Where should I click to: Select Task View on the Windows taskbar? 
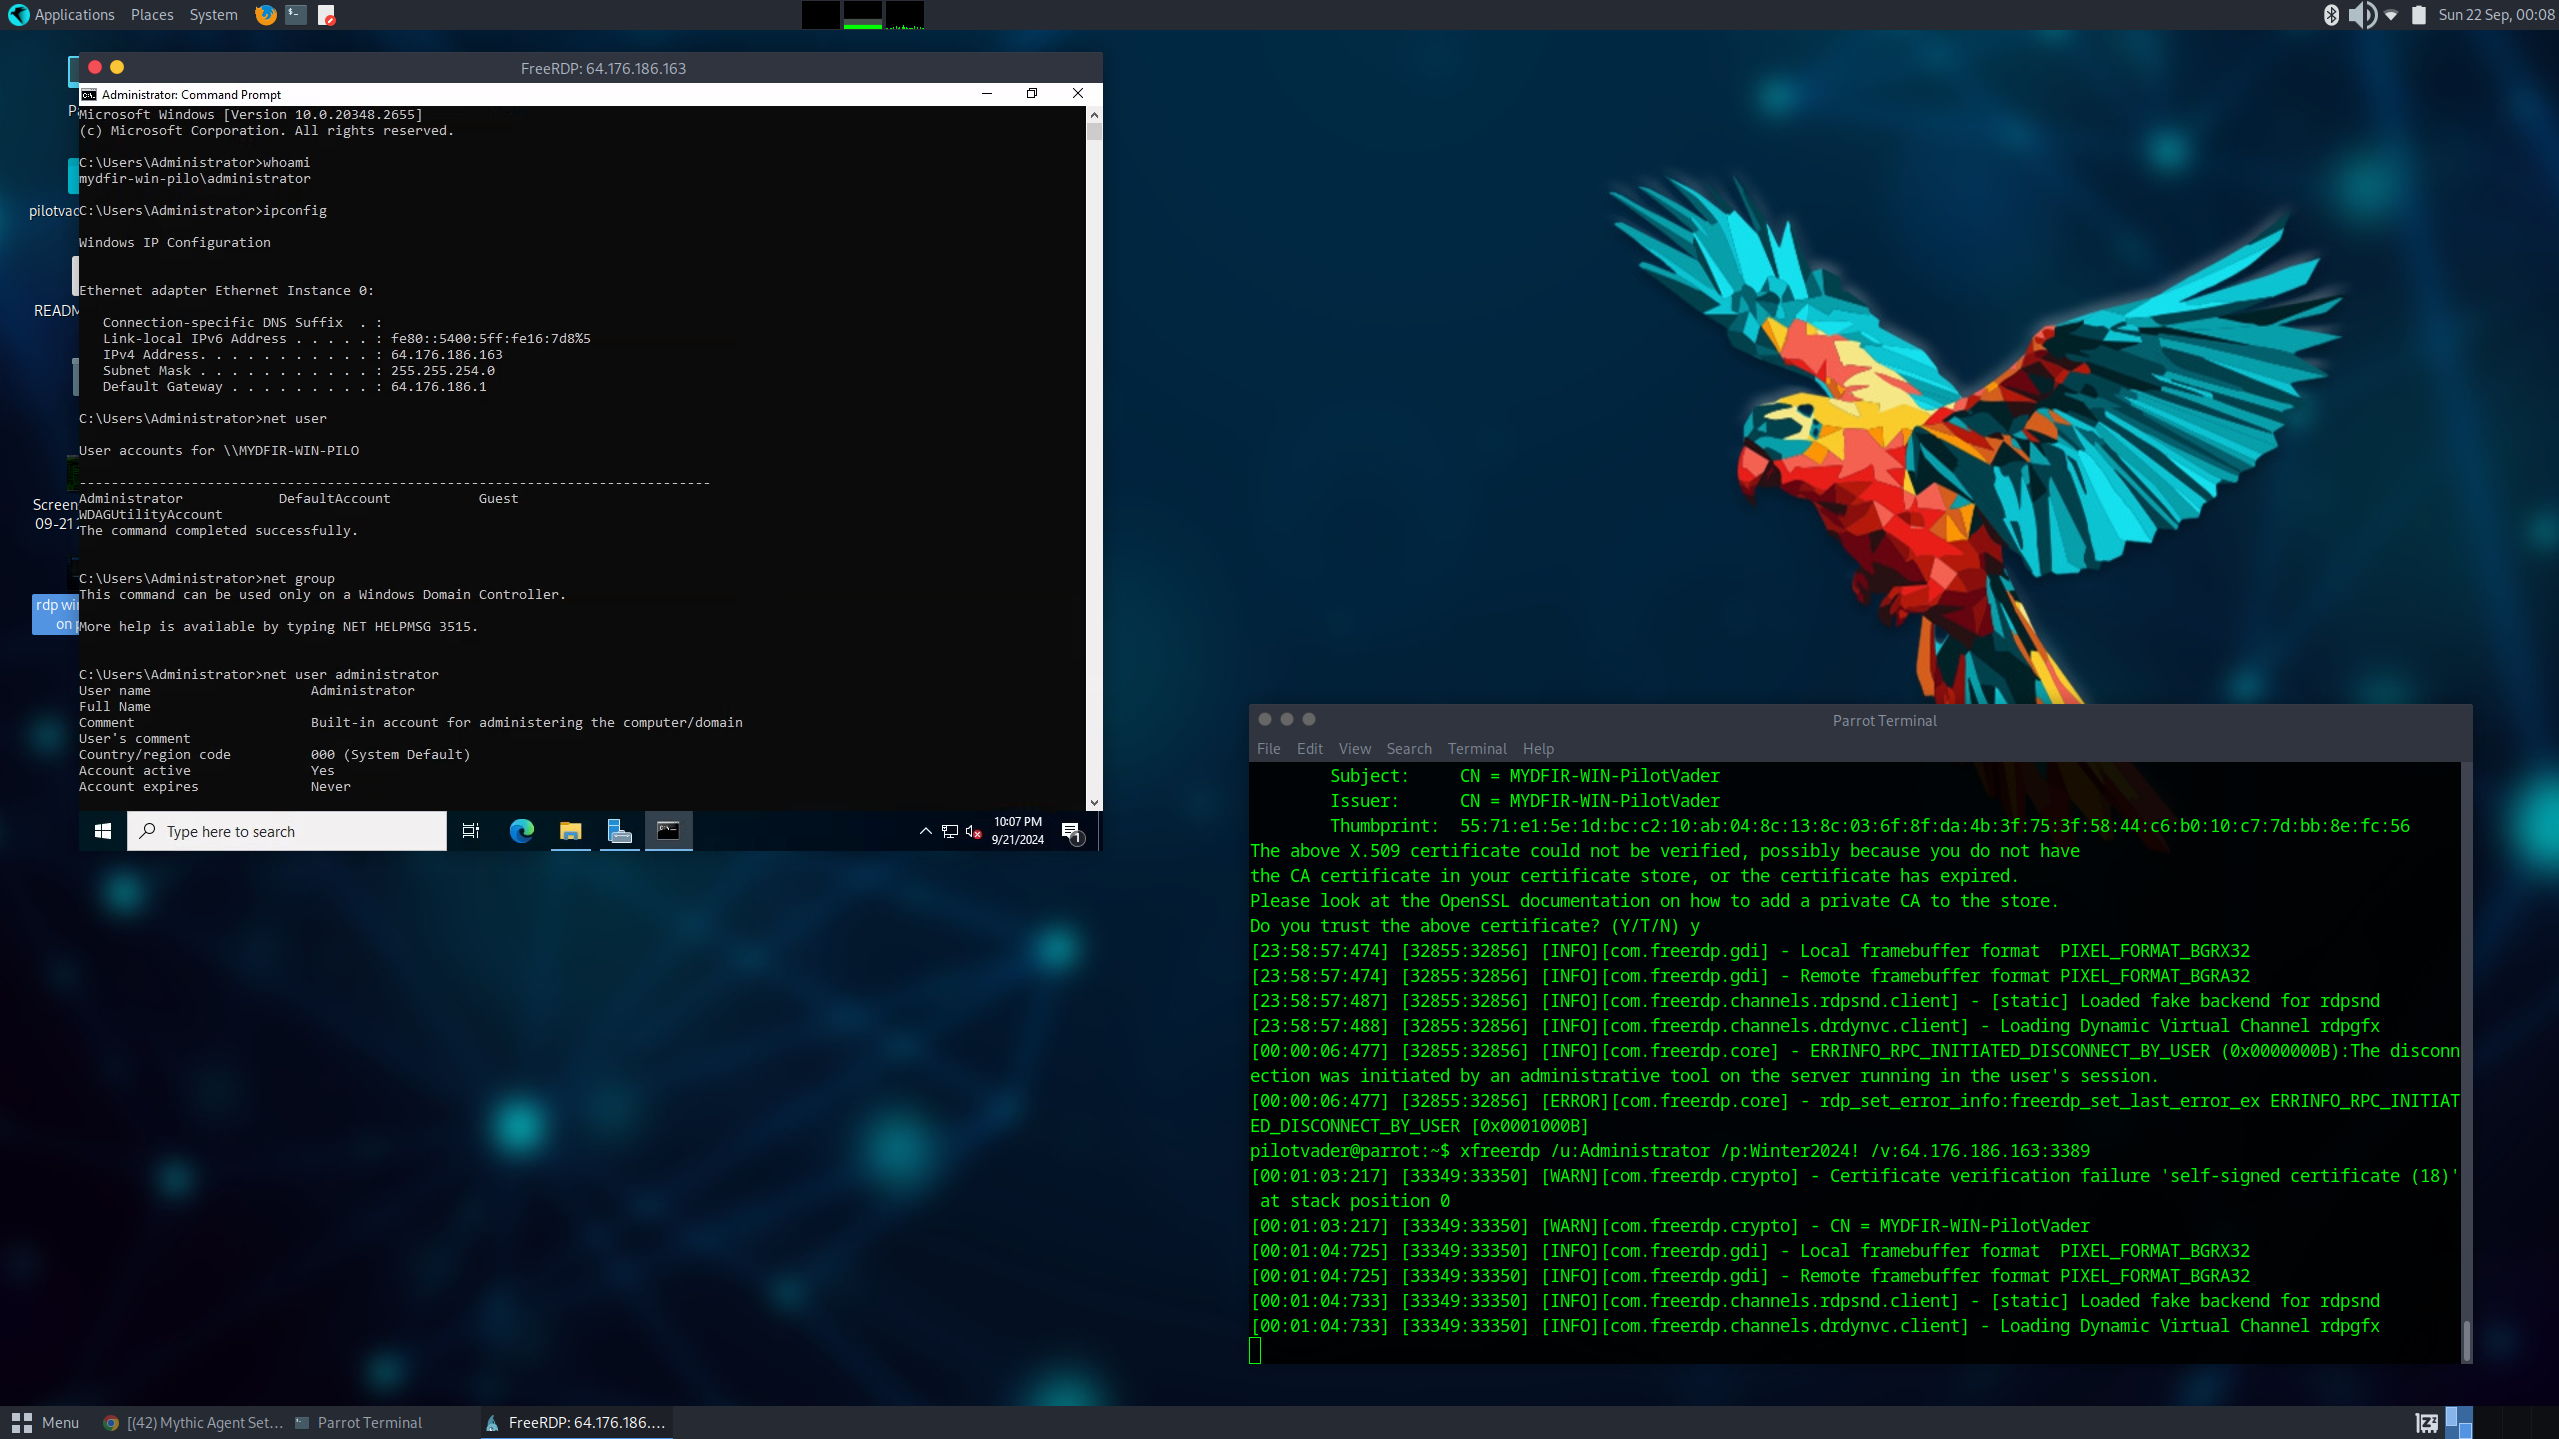(x=470, y=831)
